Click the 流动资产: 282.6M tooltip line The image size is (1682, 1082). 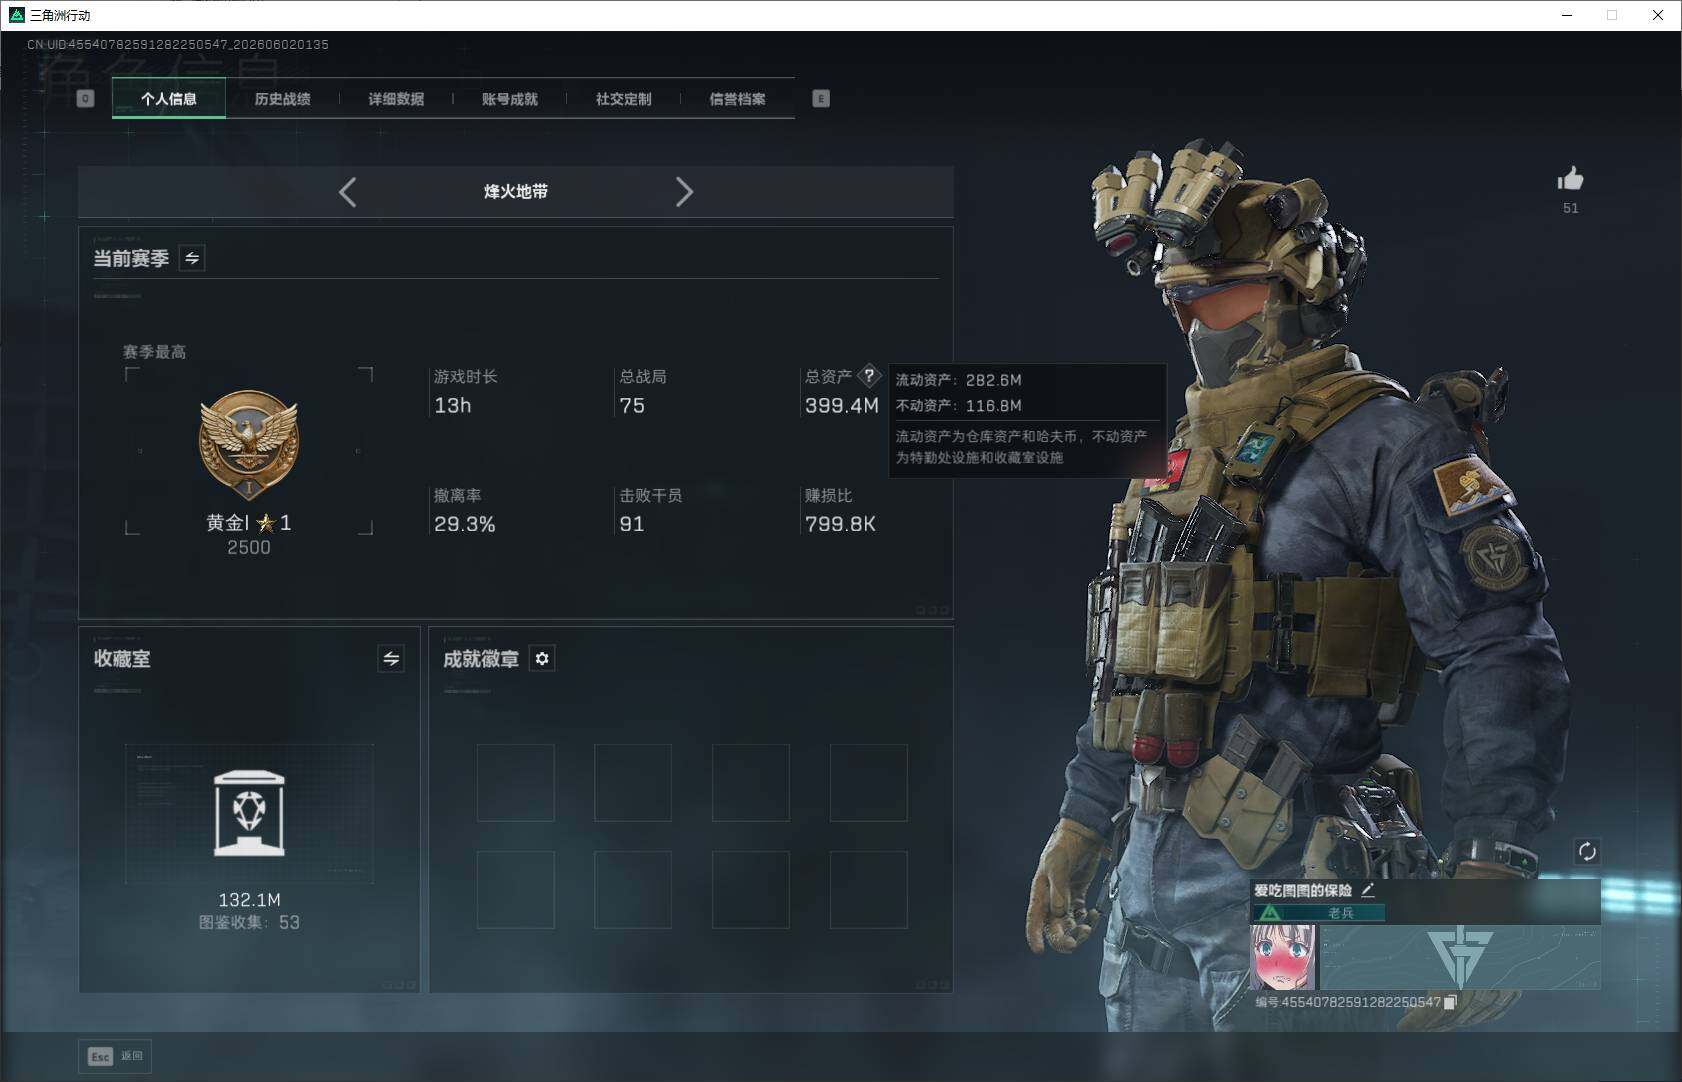(958, 380)
